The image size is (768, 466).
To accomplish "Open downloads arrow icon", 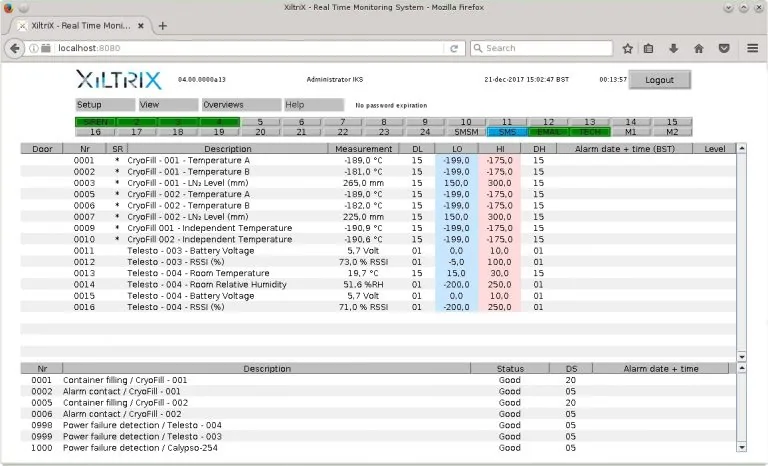I will point(673,48).
